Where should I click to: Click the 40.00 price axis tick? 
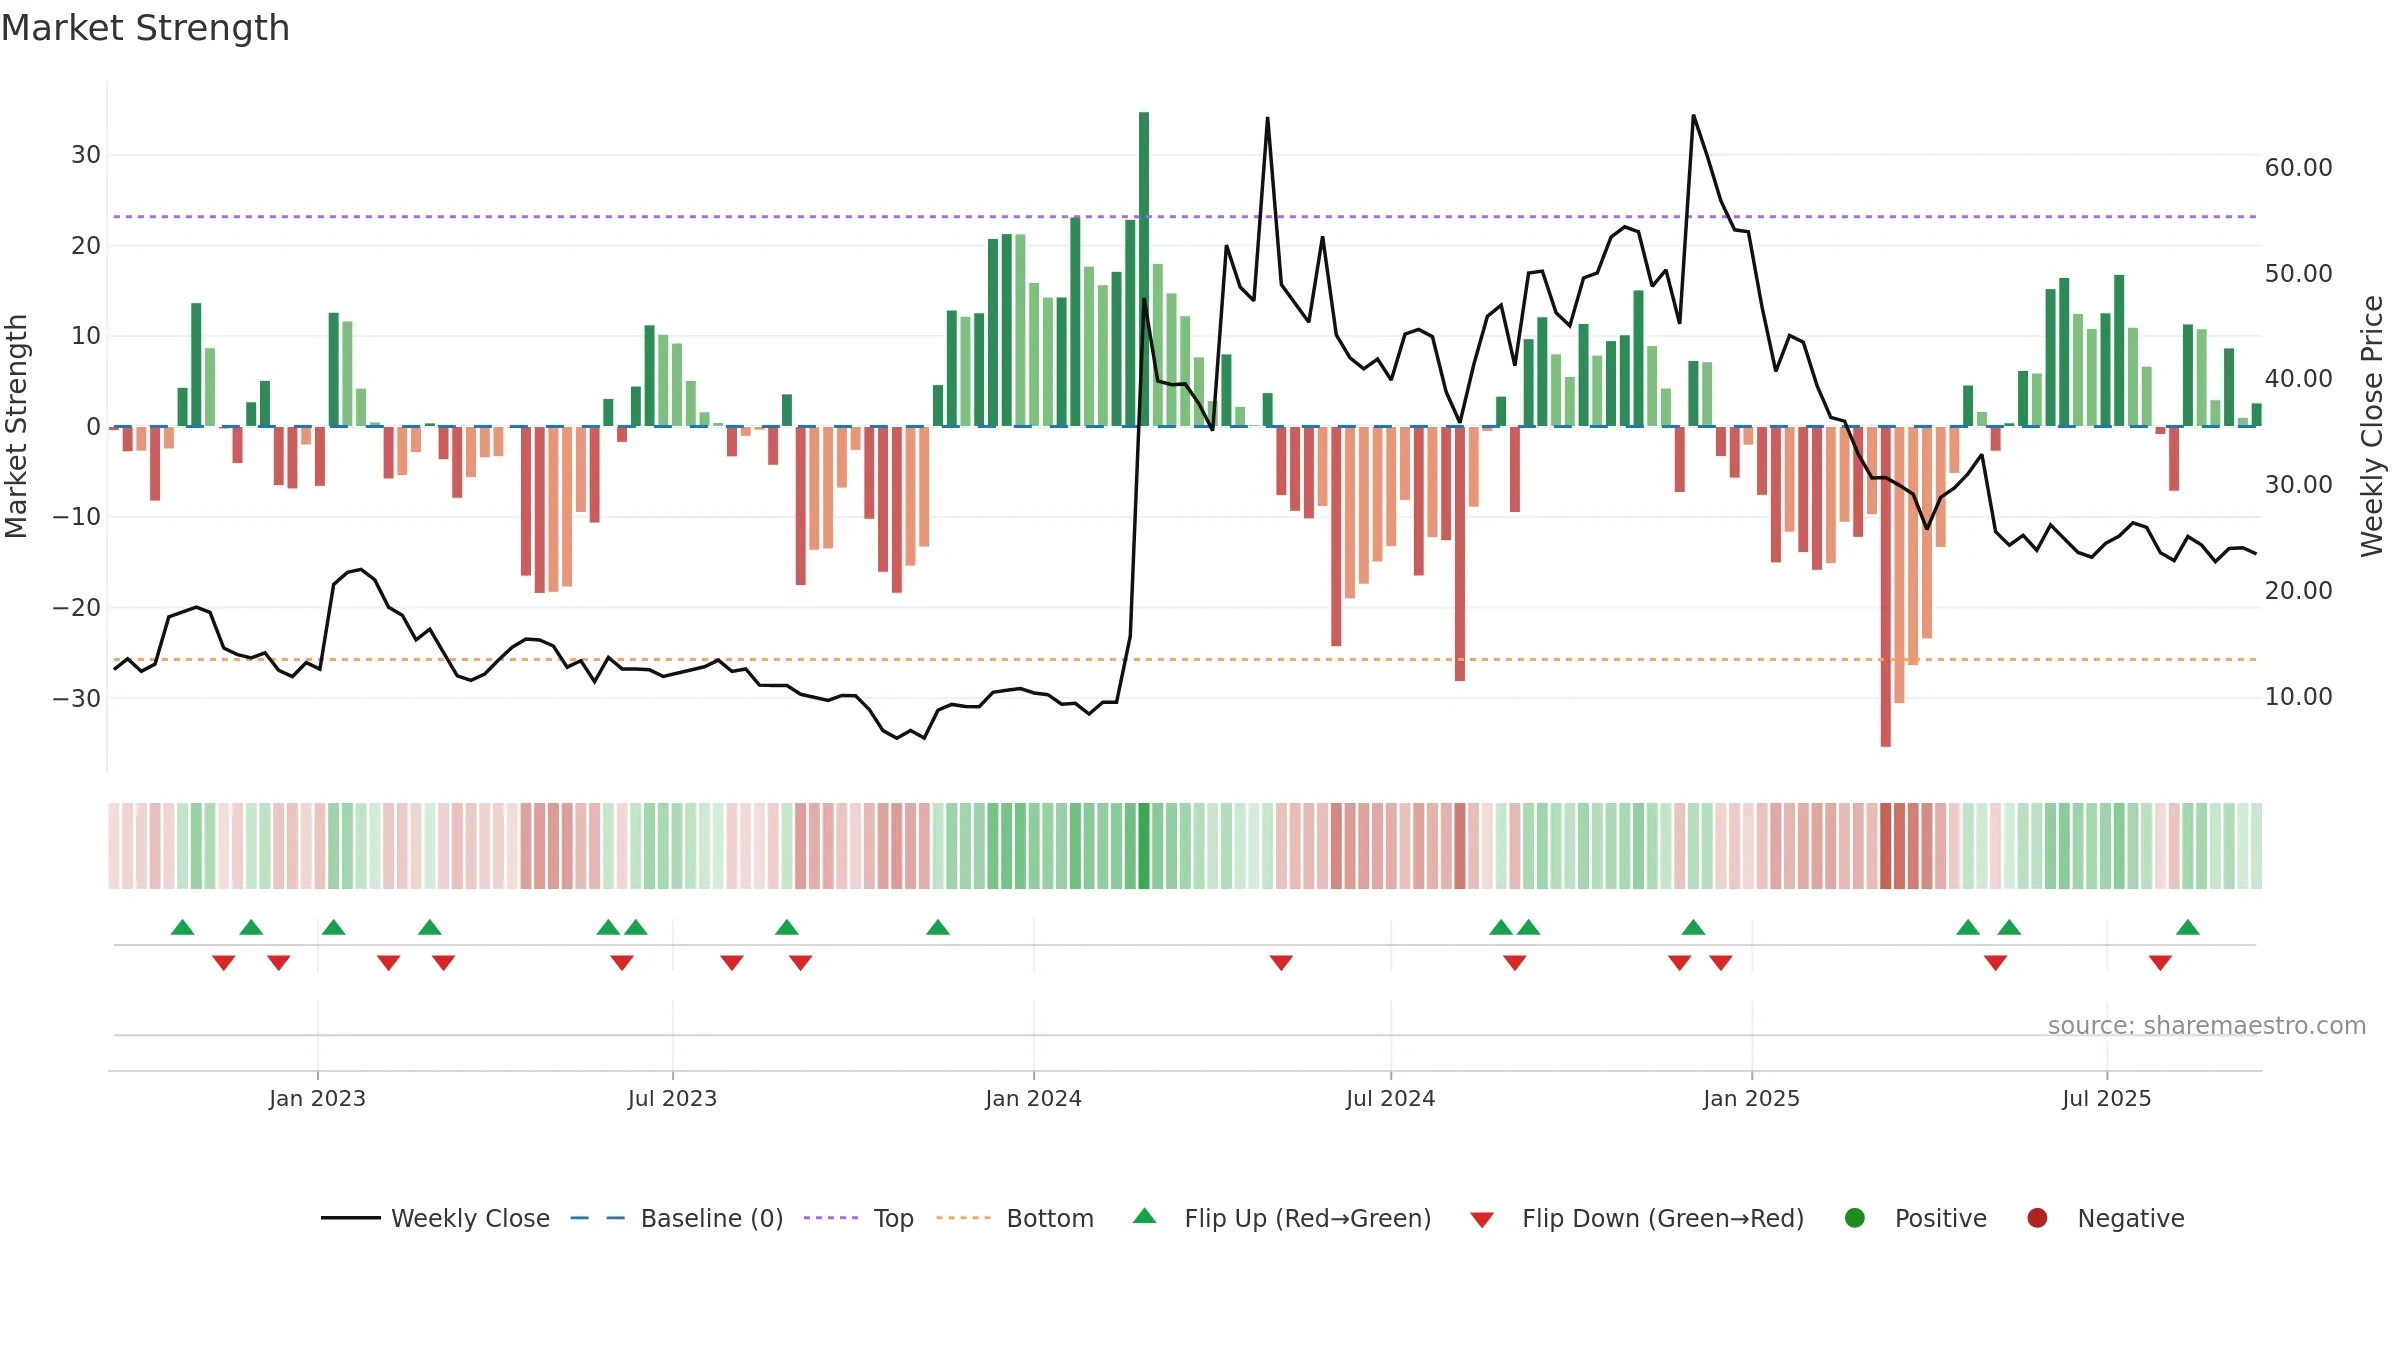[2298, 378]
